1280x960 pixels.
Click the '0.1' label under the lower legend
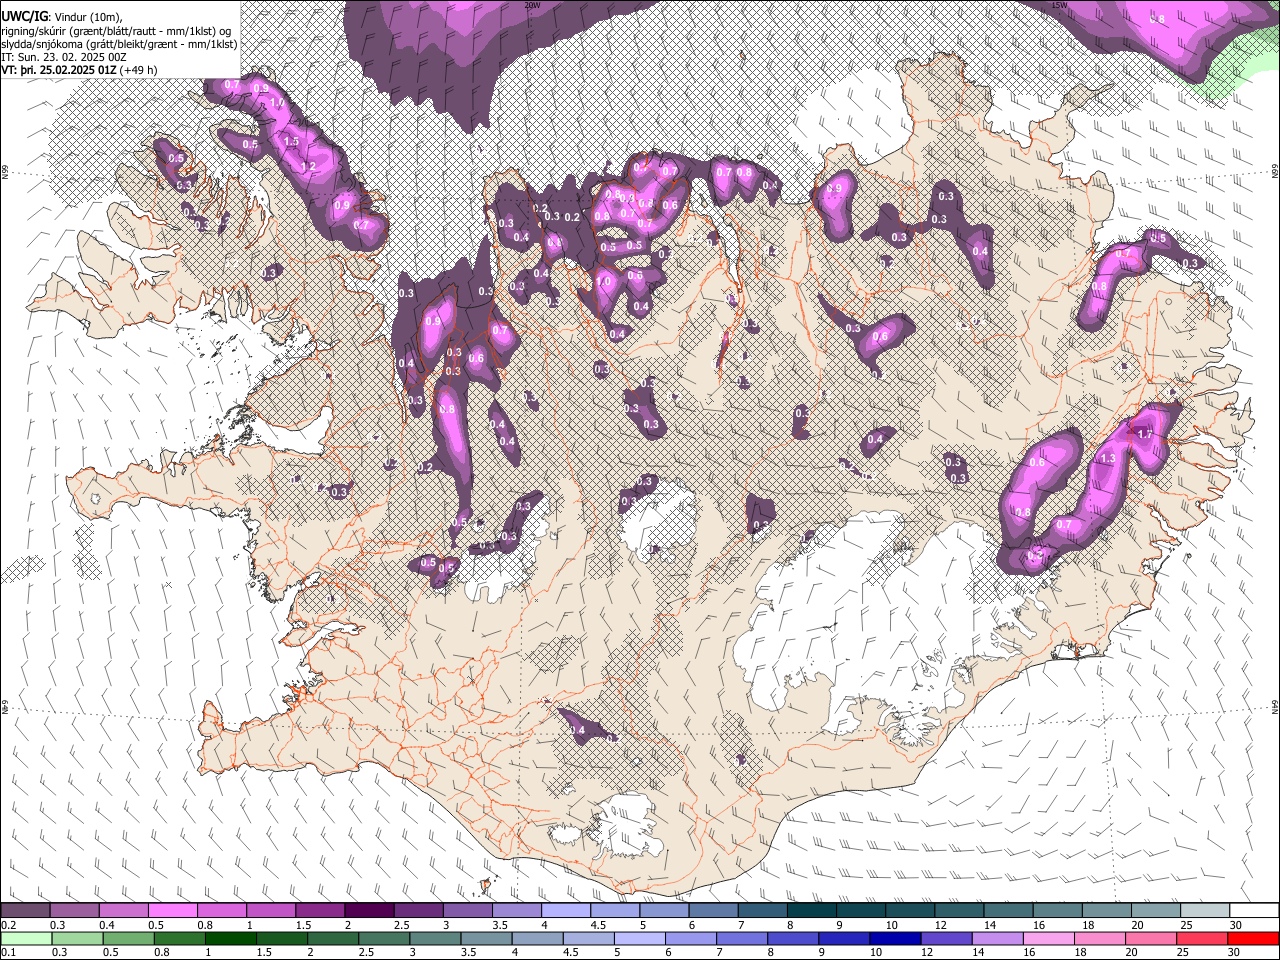coord(7,953)
